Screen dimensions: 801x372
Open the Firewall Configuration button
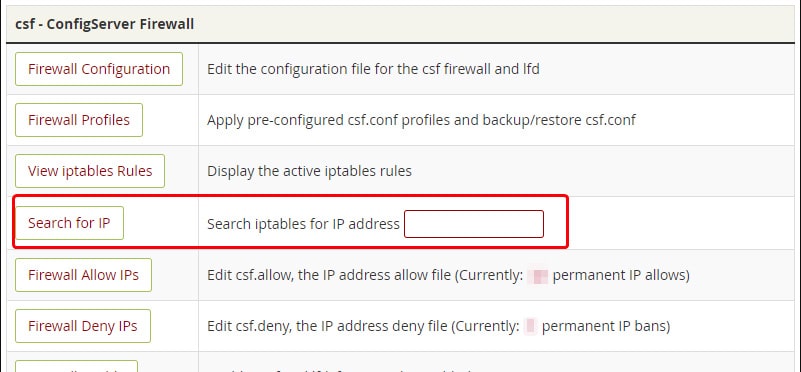click(99, 69)
